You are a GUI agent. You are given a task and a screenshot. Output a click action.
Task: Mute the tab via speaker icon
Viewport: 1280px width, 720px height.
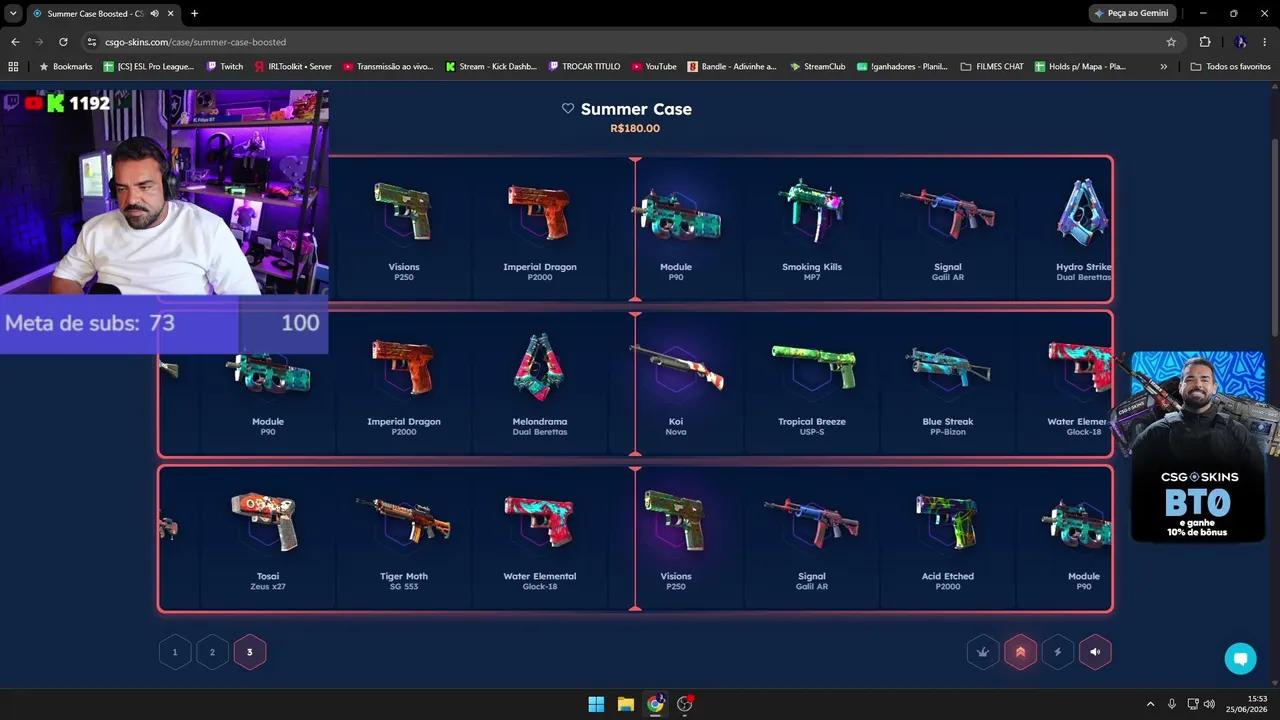click(x=154, y=13)
